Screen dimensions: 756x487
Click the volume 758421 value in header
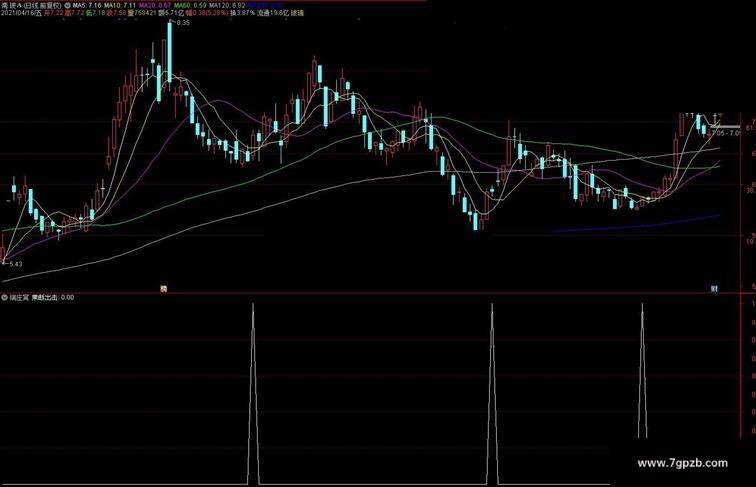pyautogui.click(x=144, y=13)
